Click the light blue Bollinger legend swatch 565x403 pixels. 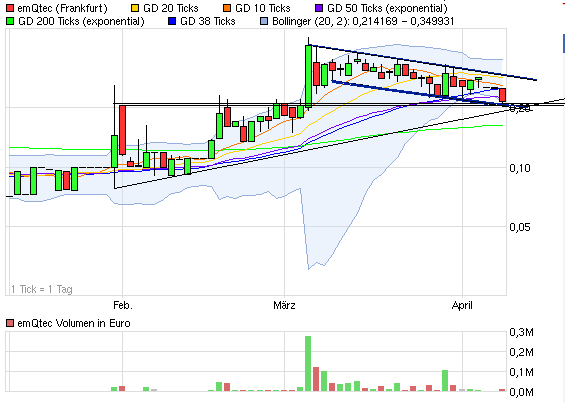point(264,21)
